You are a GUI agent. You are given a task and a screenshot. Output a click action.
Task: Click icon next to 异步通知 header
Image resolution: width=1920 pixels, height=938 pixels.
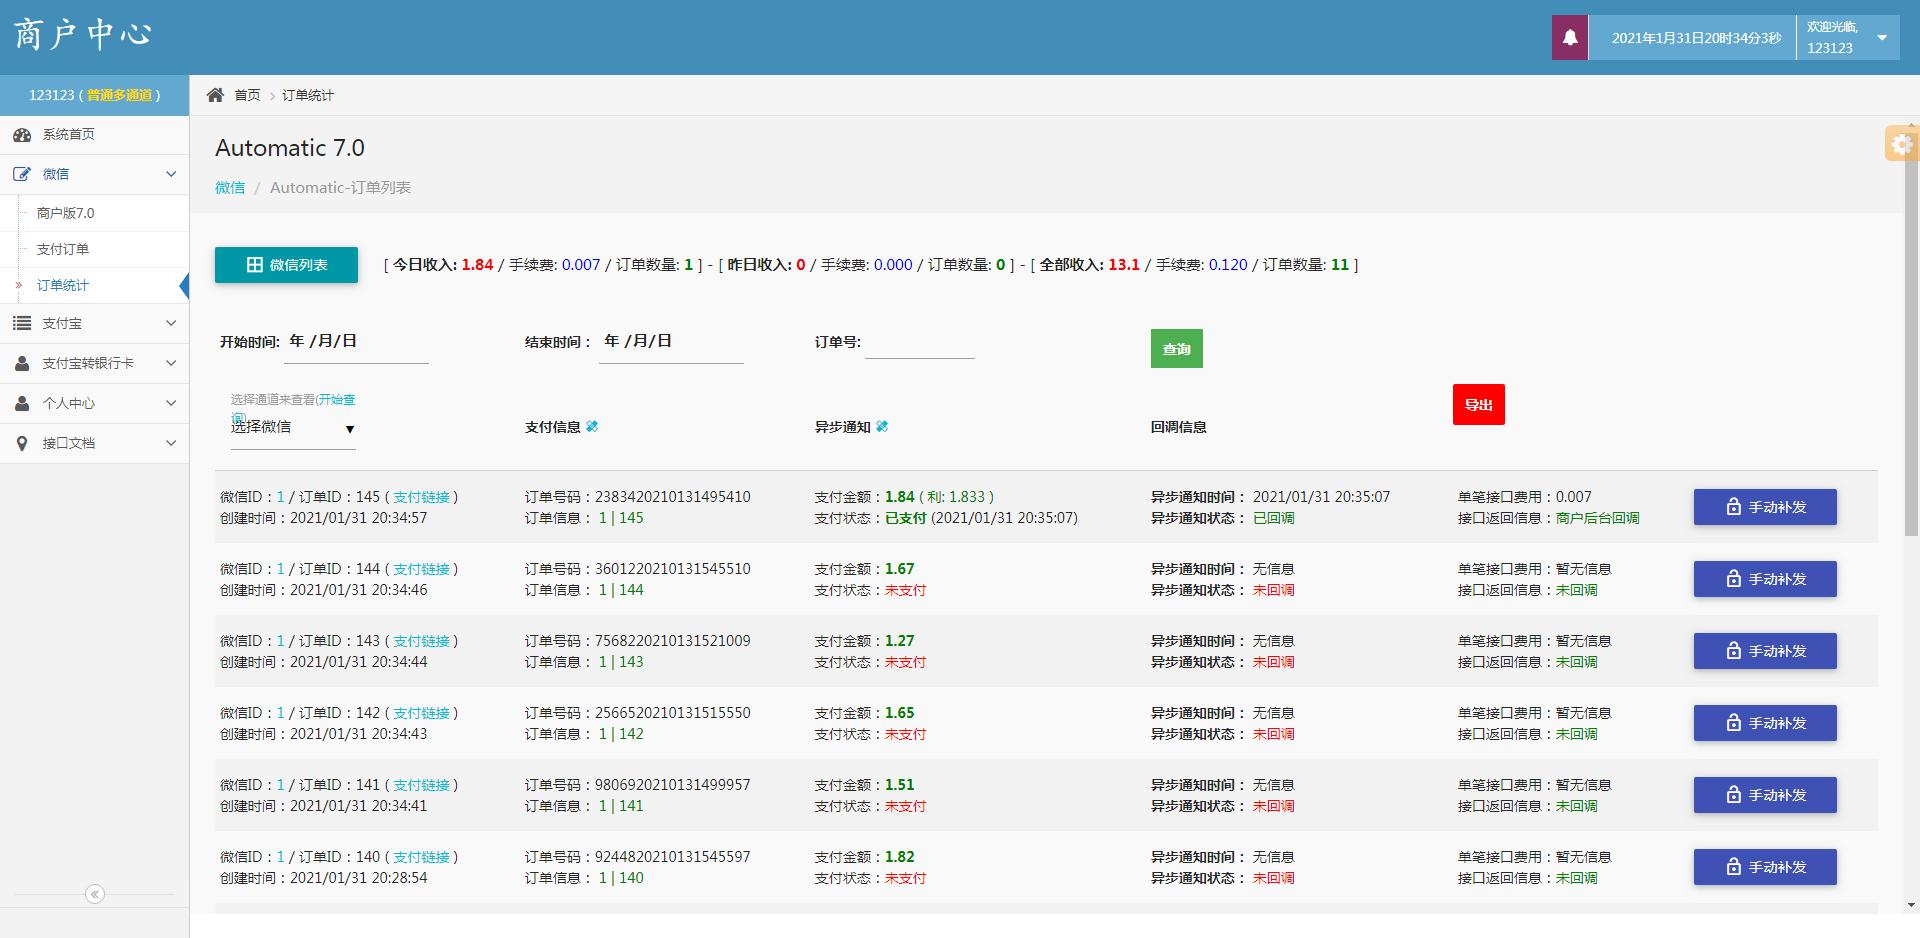(x=882, y=427)
